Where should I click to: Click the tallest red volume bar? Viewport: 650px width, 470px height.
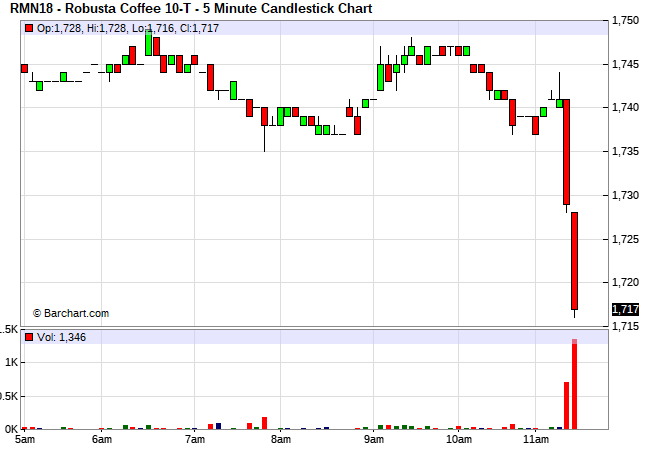click(x=575, y=384)
